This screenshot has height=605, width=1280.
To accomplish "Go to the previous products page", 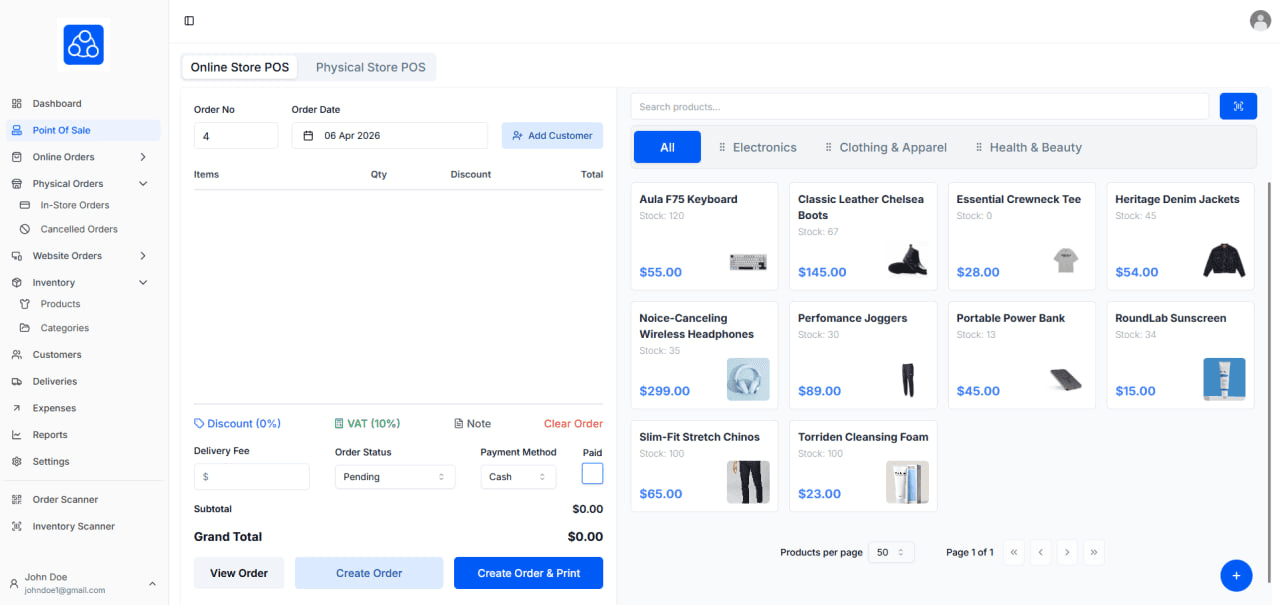I will pos(1040,552).
